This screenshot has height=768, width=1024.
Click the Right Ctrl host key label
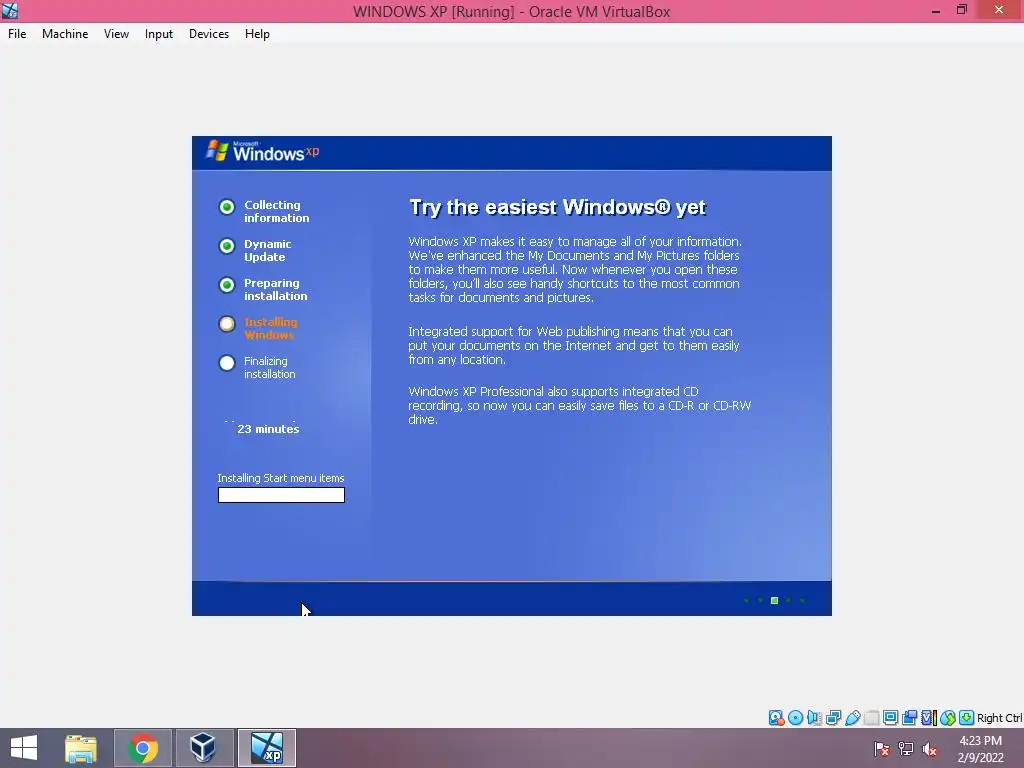(x=999, y=718)
